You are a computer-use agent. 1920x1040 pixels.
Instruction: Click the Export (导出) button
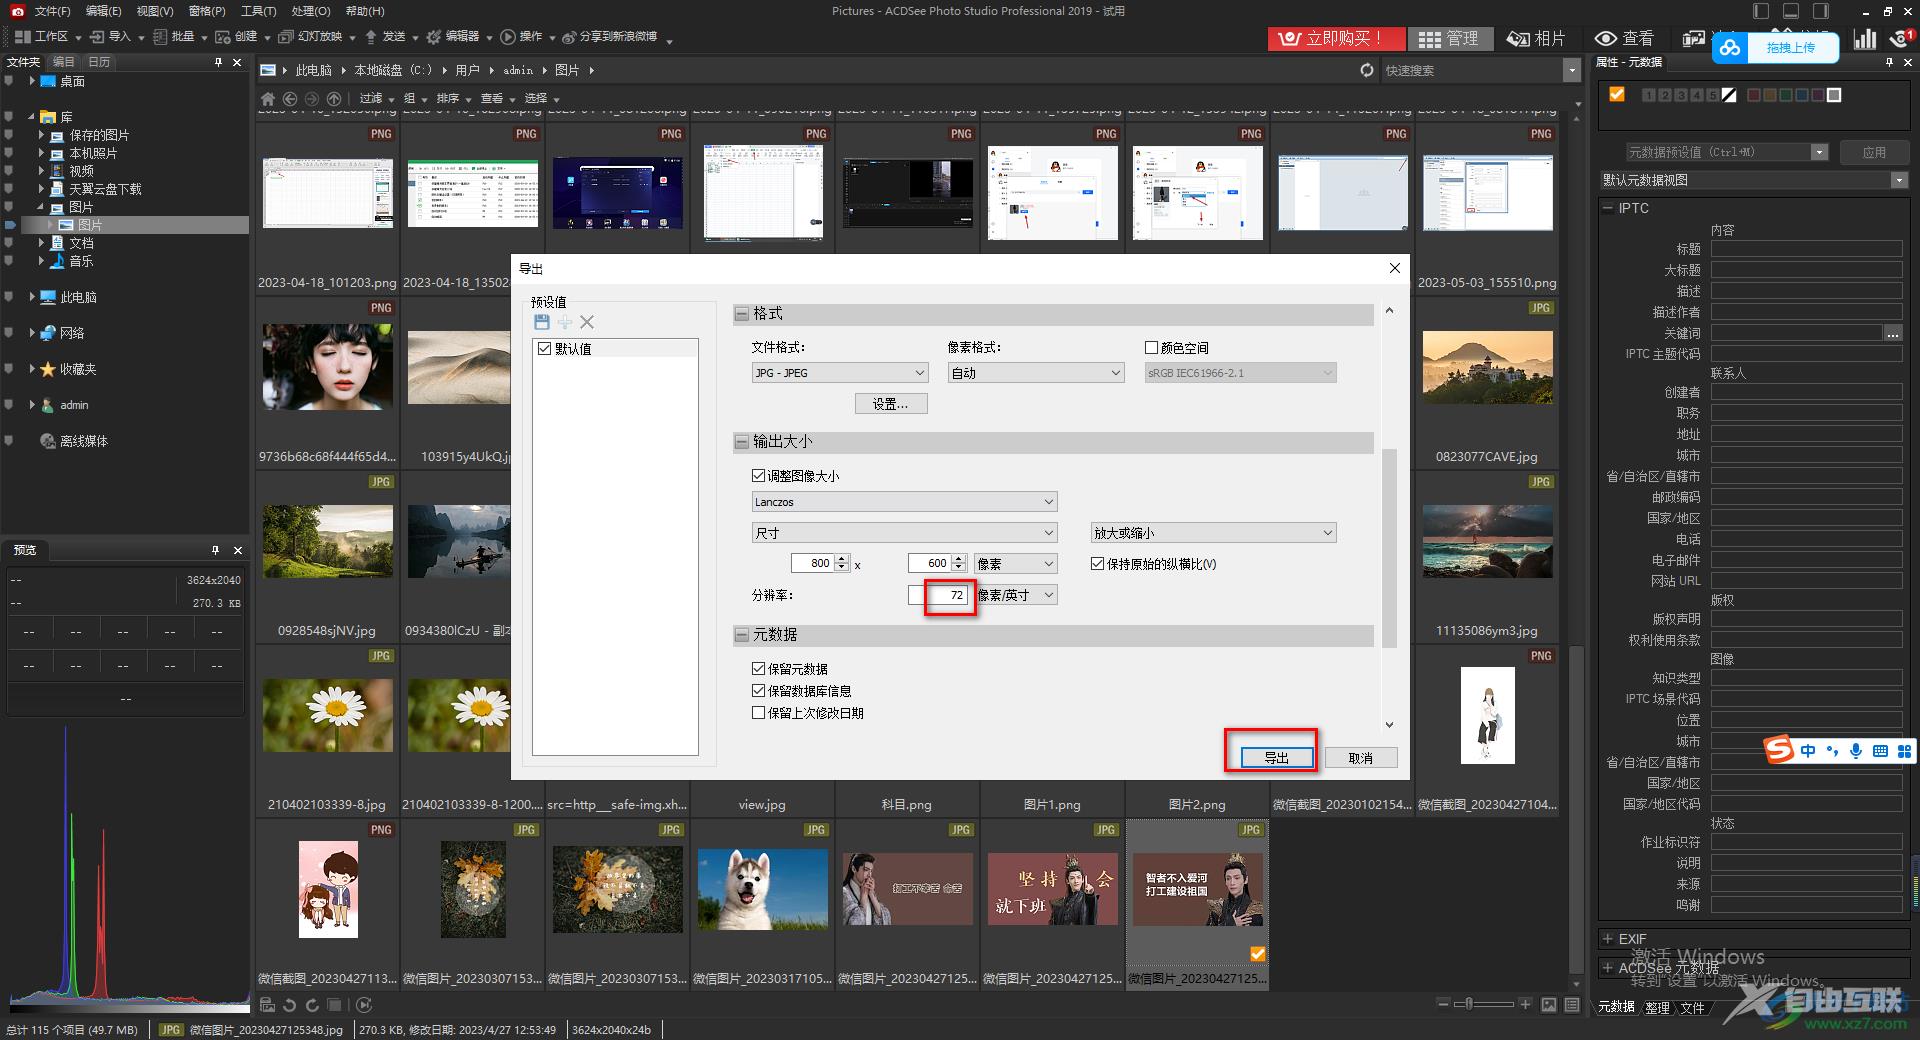point(1276,758)
